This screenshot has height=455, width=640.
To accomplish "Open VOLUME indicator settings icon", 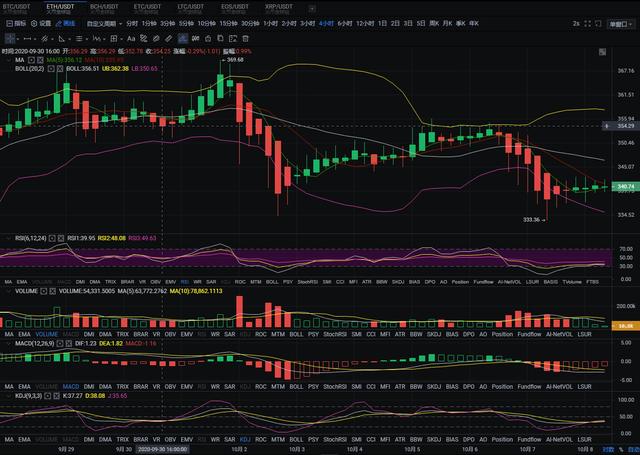I will point(44,291).
